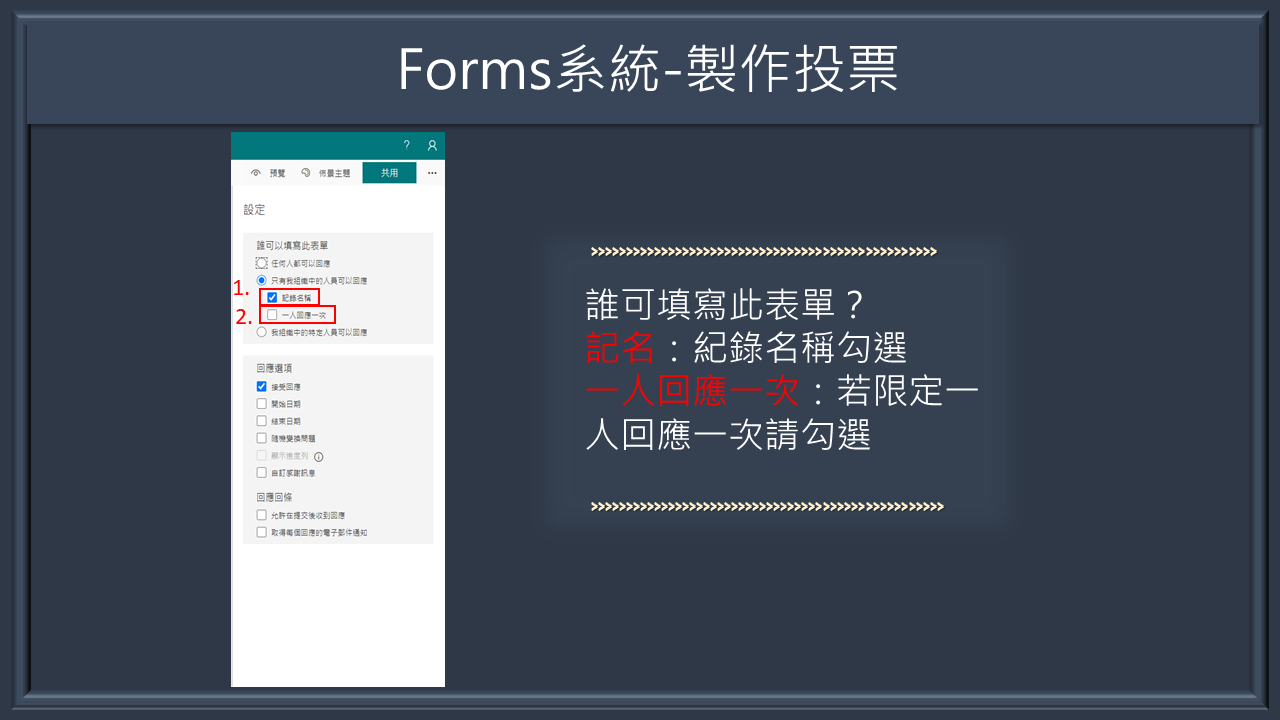Open the more options ellipsis menu
The image size is (1280, 720).
432,173
